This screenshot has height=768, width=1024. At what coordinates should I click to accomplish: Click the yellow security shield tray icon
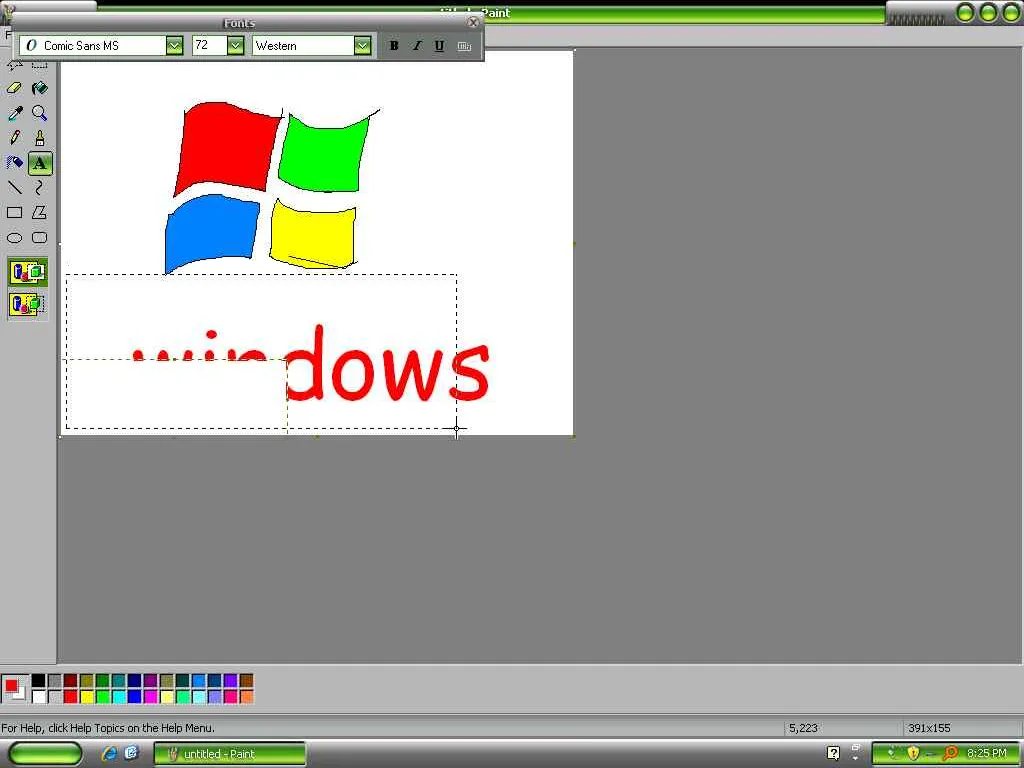click(913, 754)
